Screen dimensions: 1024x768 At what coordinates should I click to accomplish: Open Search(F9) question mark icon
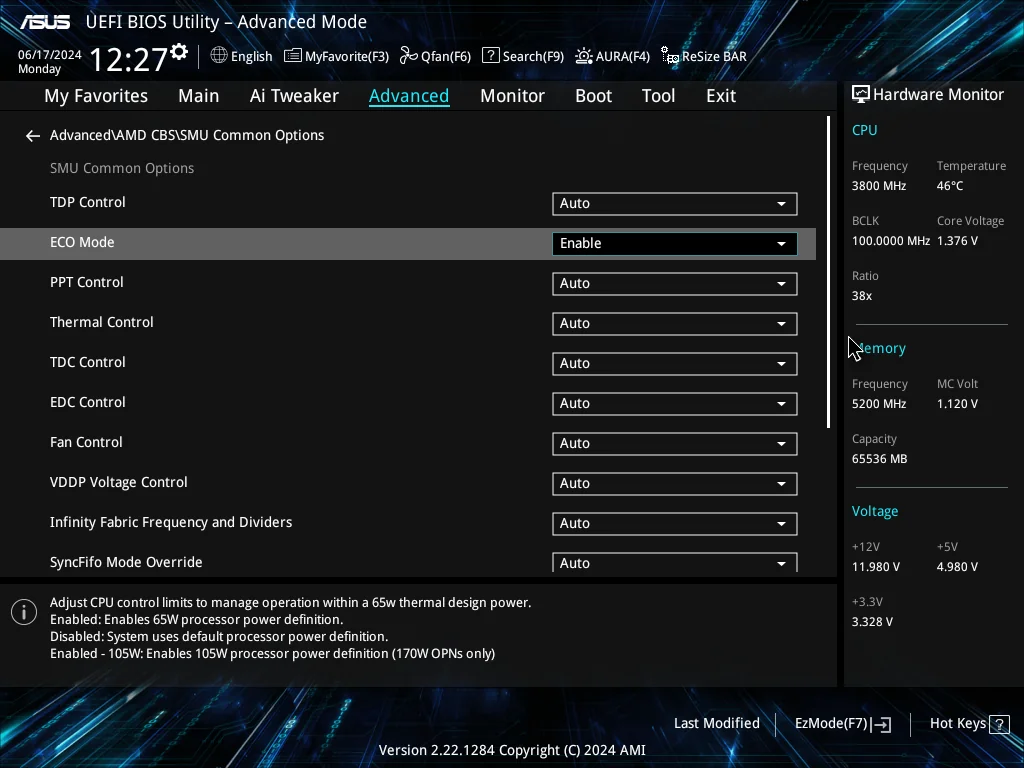point(490,56)
